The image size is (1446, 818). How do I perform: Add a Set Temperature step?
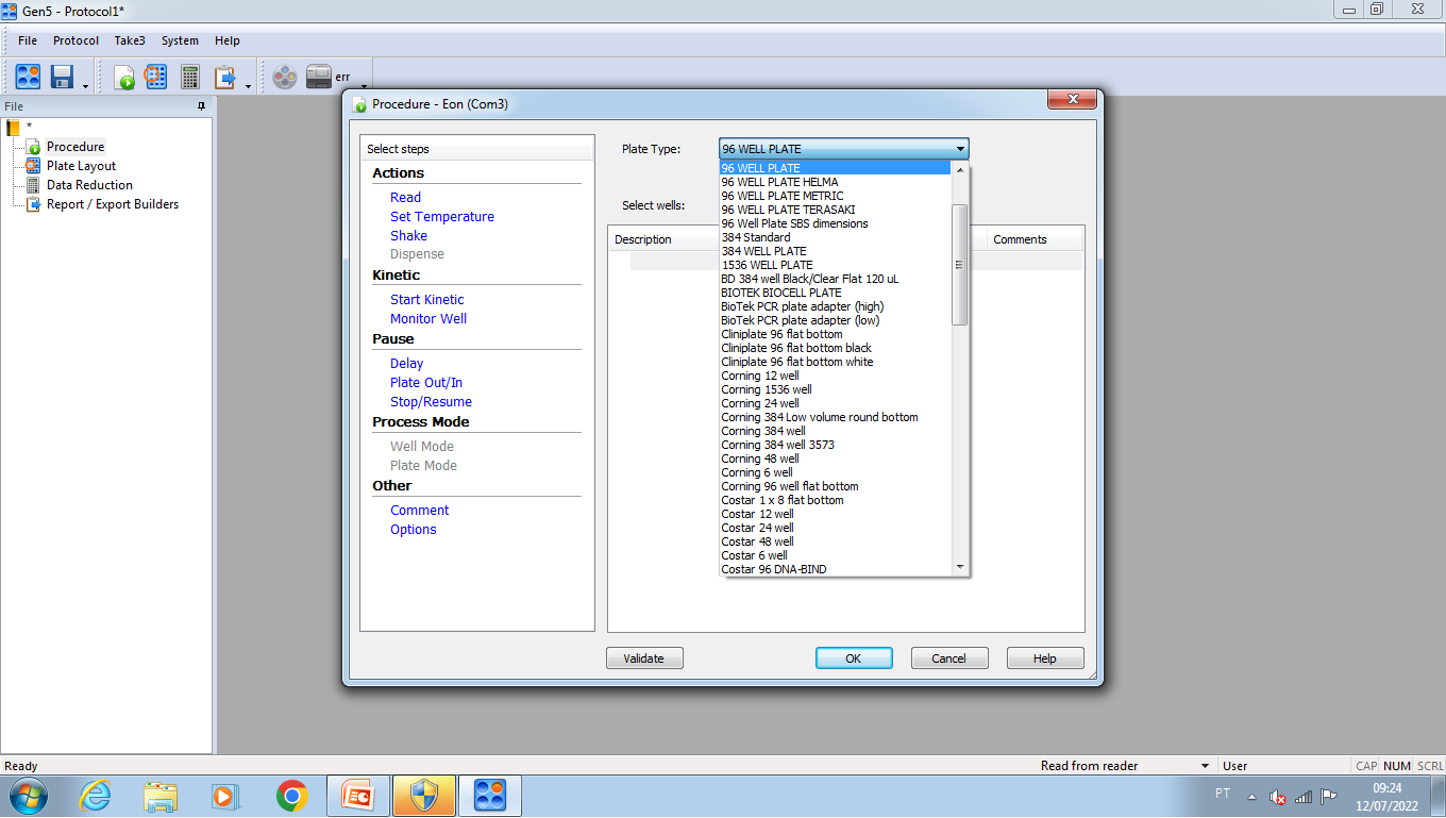(x=441, y=217)
